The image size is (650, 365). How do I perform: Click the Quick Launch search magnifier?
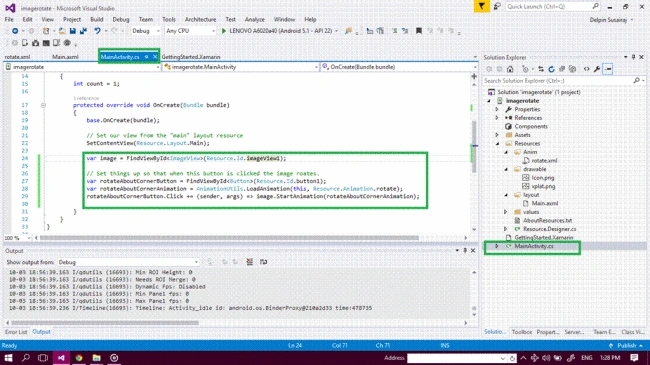(596, 6)
